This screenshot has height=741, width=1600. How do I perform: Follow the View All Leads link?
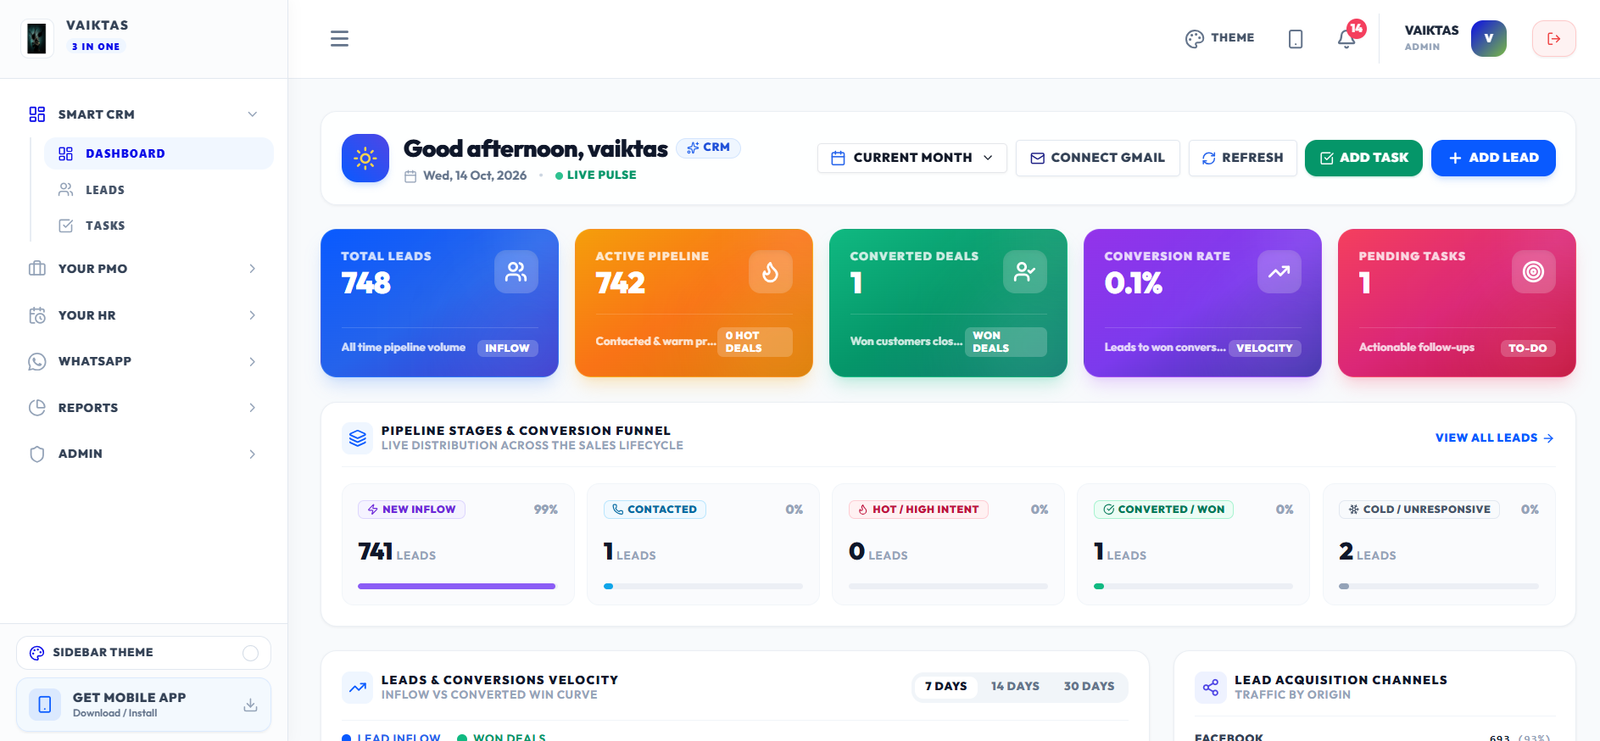coord(1494,438)
